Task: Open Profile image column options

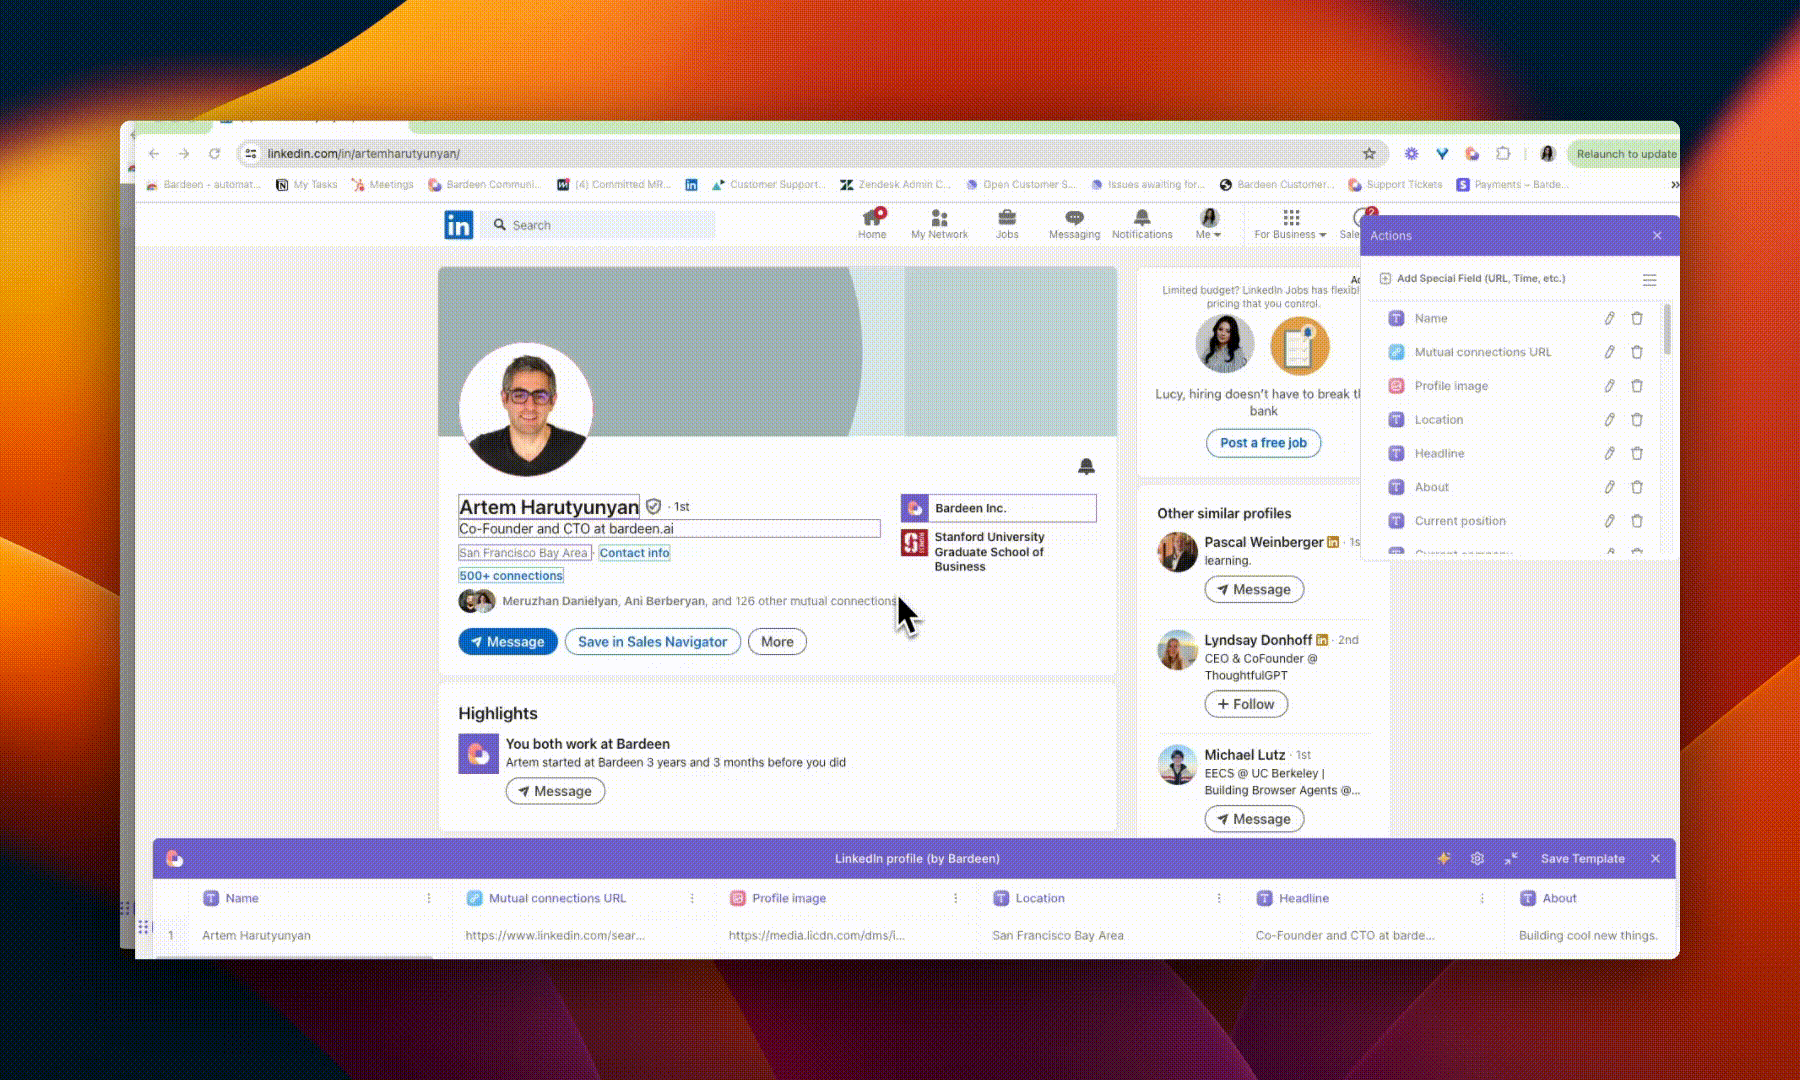Action: pos(955,898)
